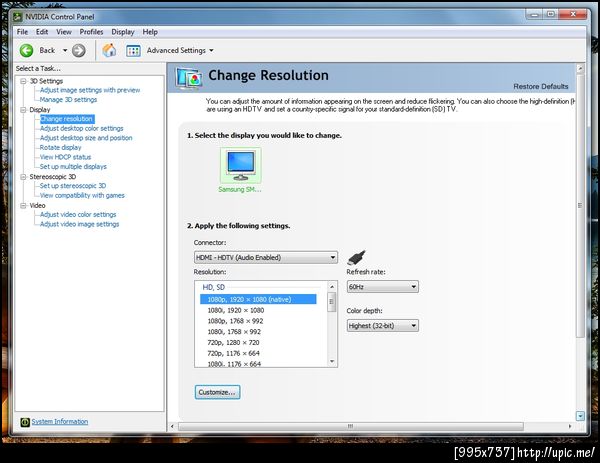Click the Customize... button
600x463 pixels.
coord(217,392)
